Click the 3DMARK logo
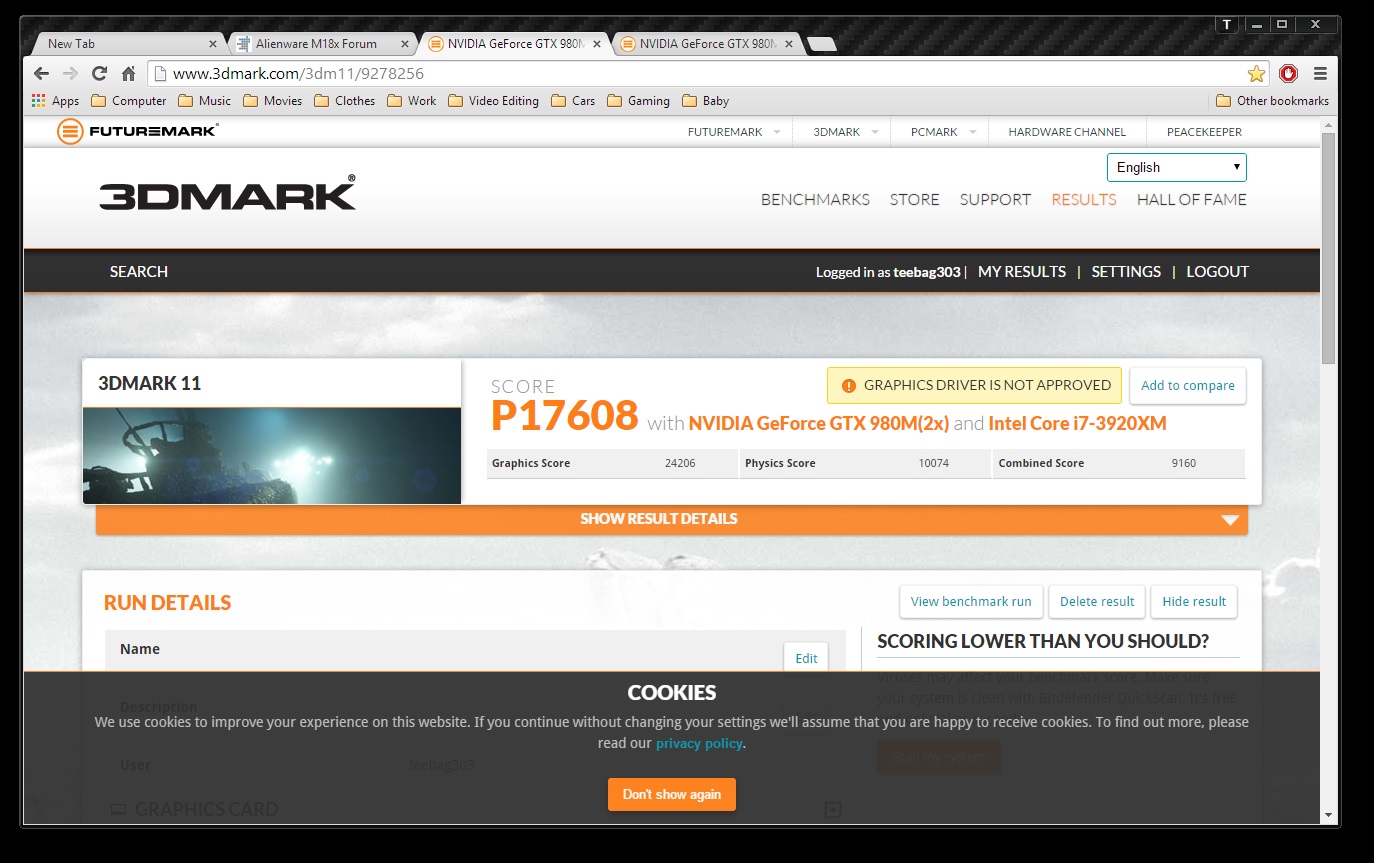This screenshot has width=1374, height=863. point(227,193)
